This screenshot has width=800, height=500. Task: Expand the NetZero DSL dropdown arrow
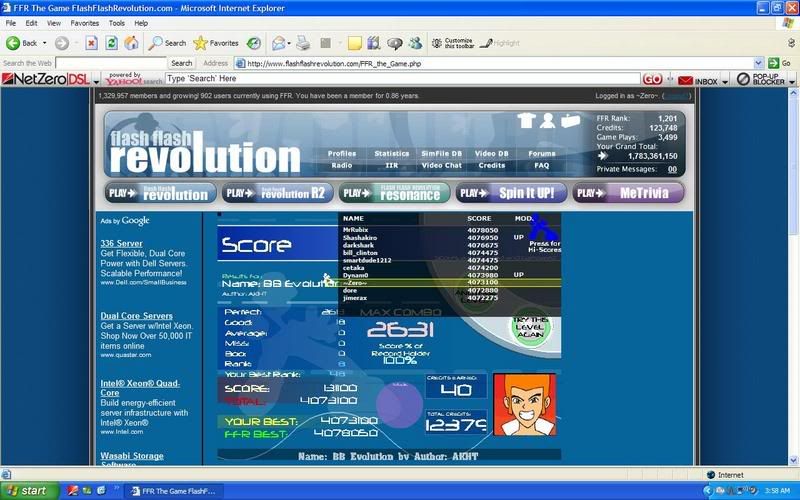coord(94,79)
